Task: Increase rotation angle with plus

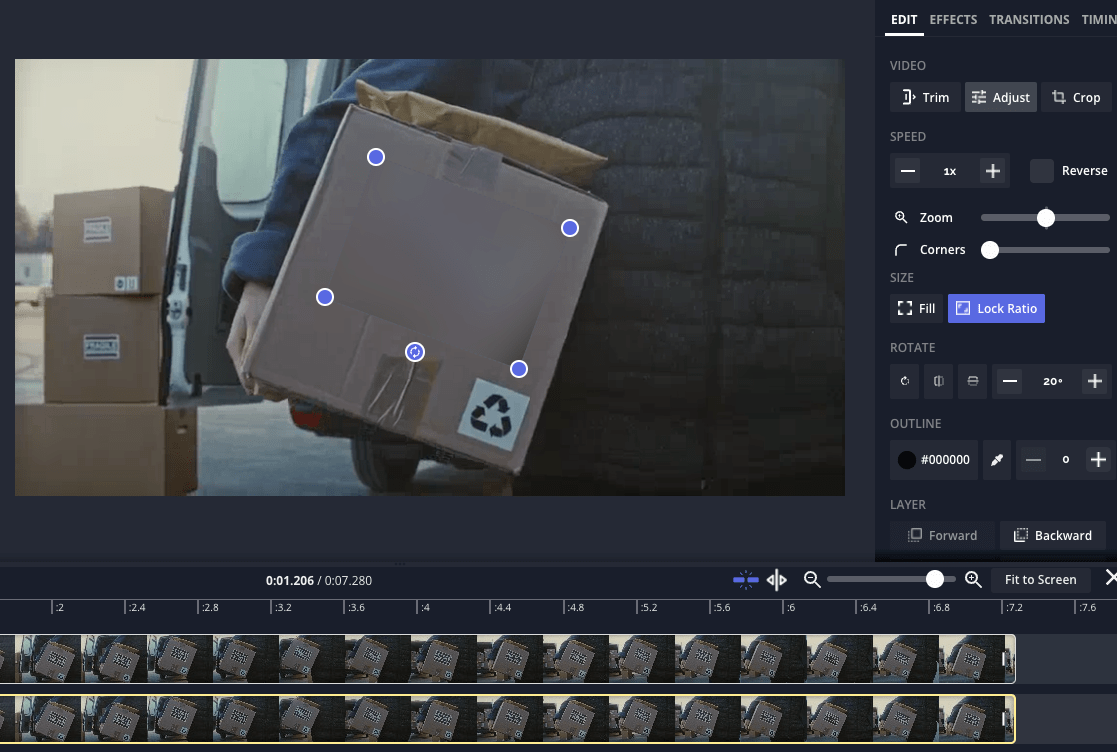Action: (x=1095, y=381)
